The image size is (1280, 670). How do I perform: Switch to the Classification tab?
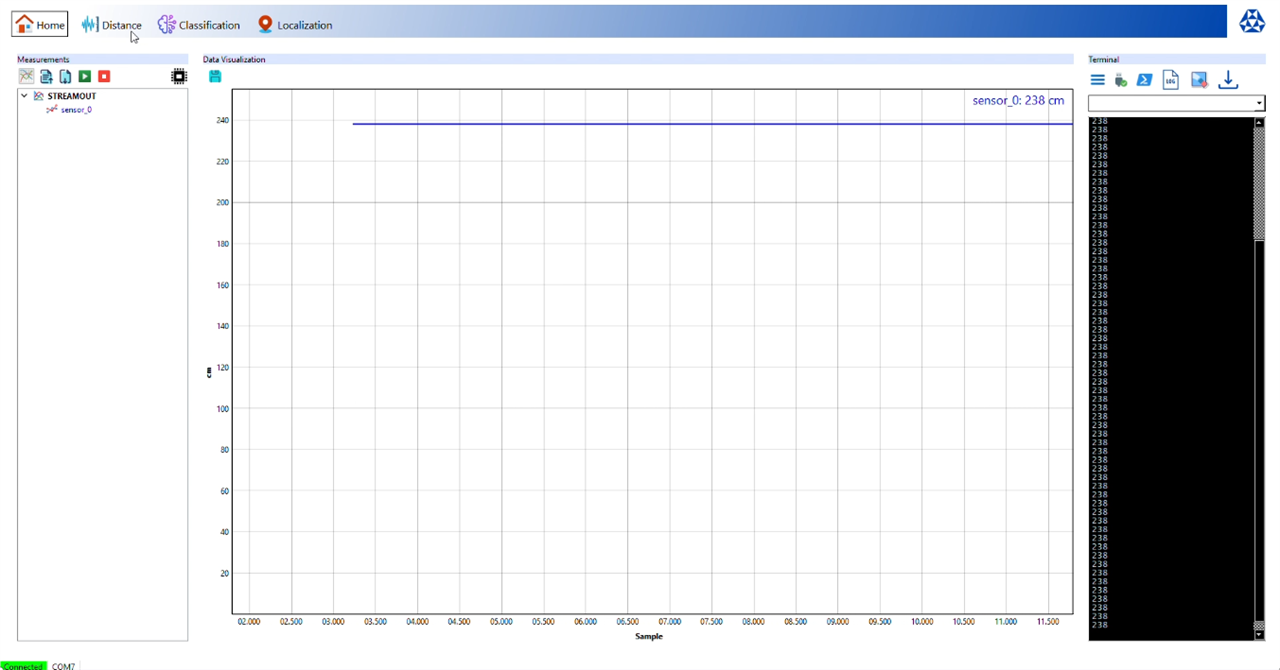click(x=198, y=25)
